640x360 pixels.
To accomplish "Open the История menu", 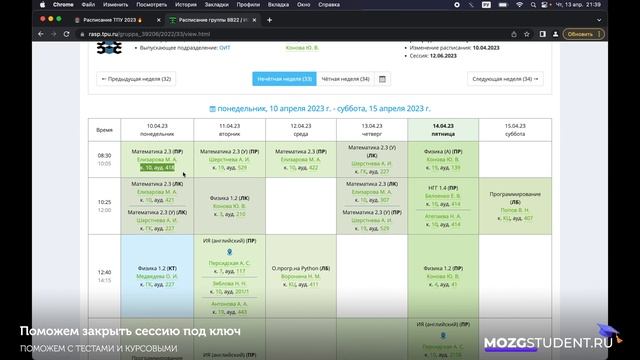I will 186,5.
